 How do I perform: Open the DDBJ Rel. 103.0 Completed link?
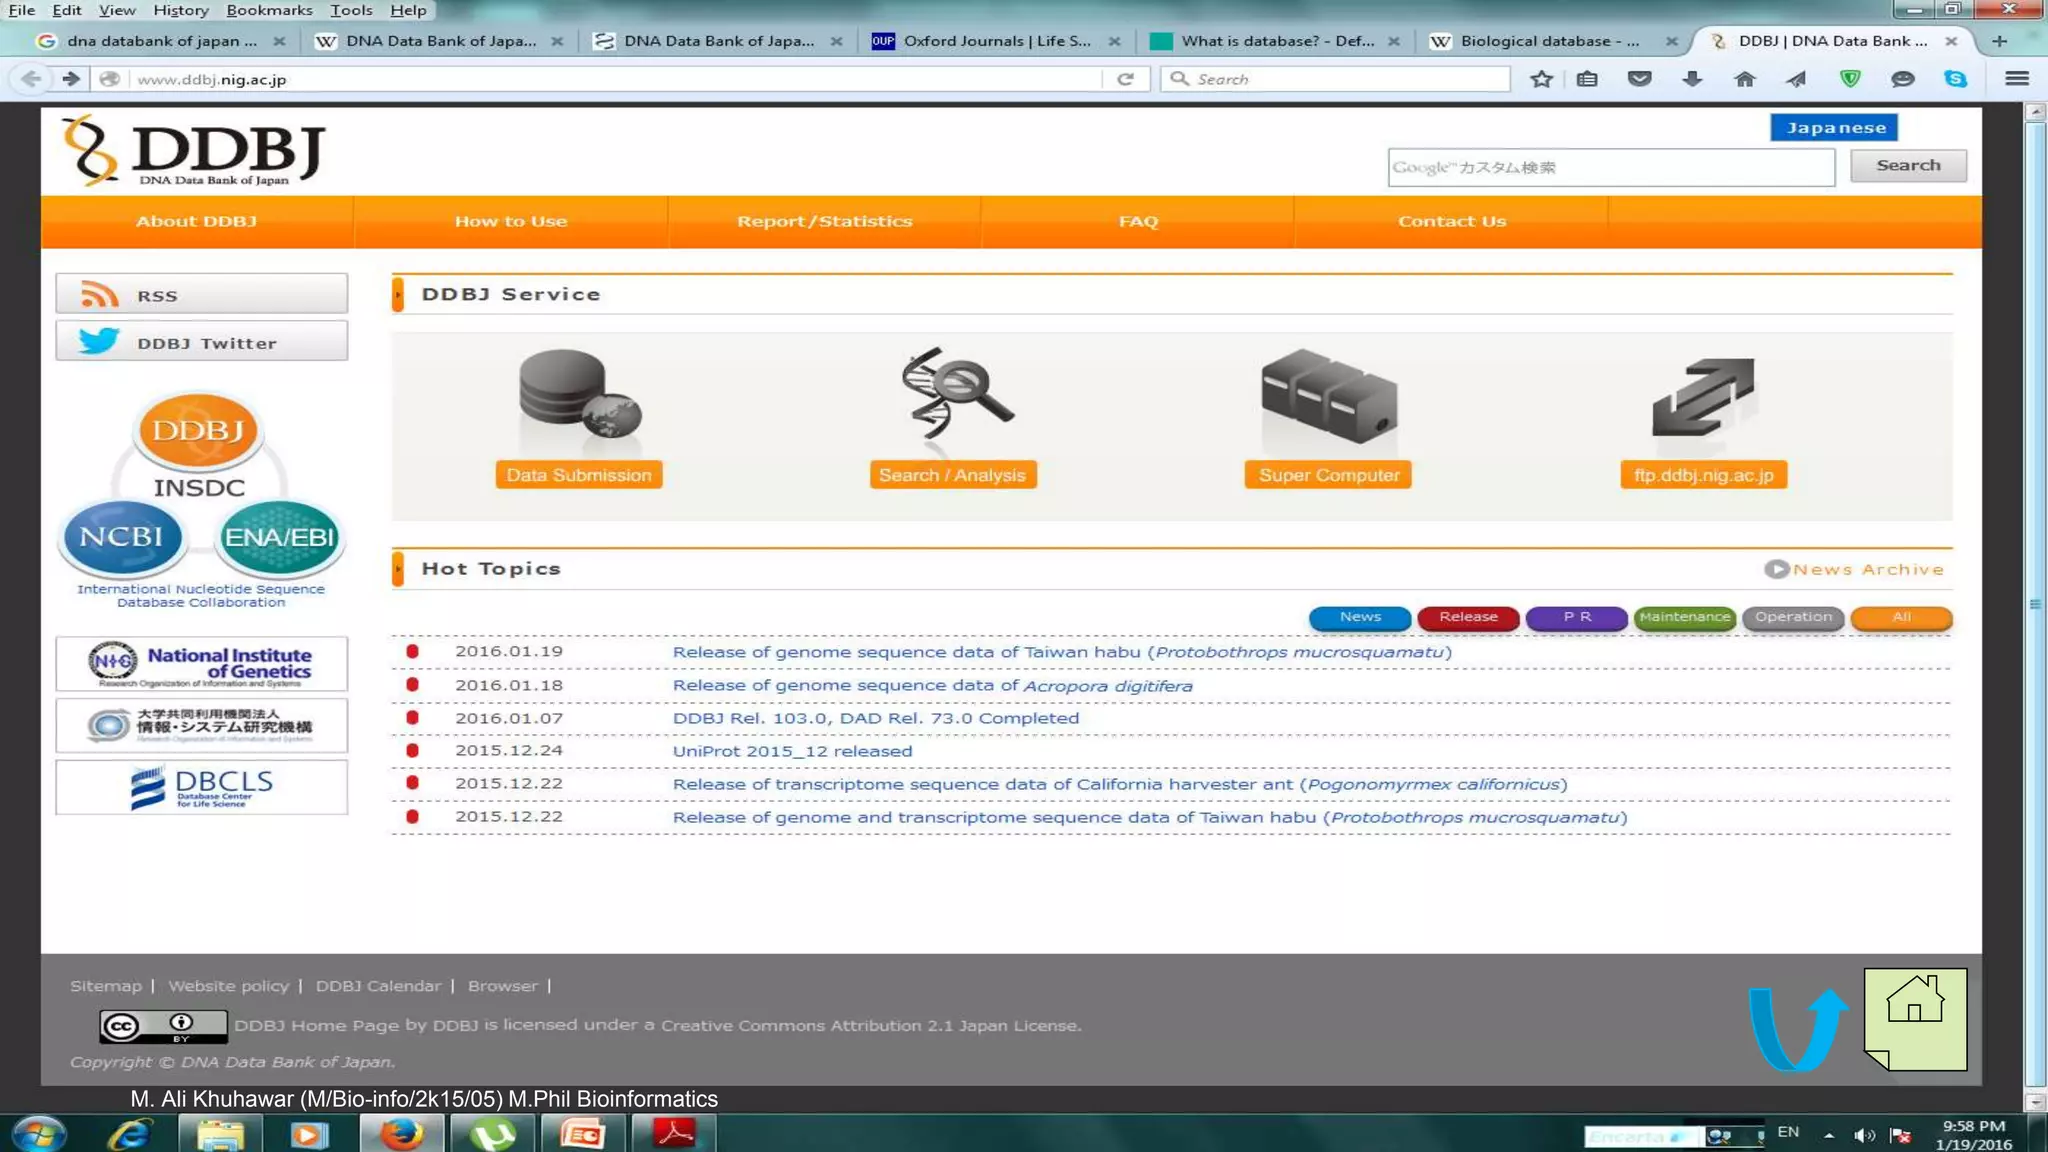pyautogui.click(x=875, y=718)
